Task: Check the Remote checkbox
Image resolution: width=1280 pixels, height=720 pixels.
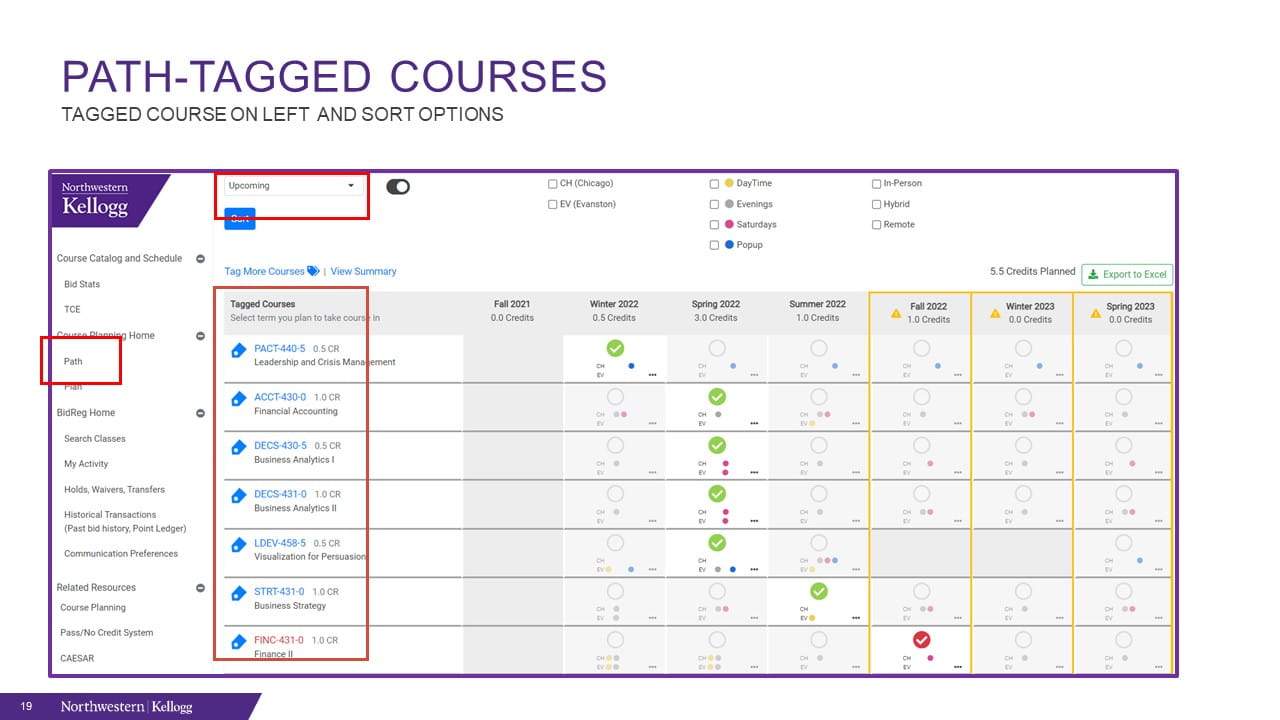Action: click(x=876, y=225)
